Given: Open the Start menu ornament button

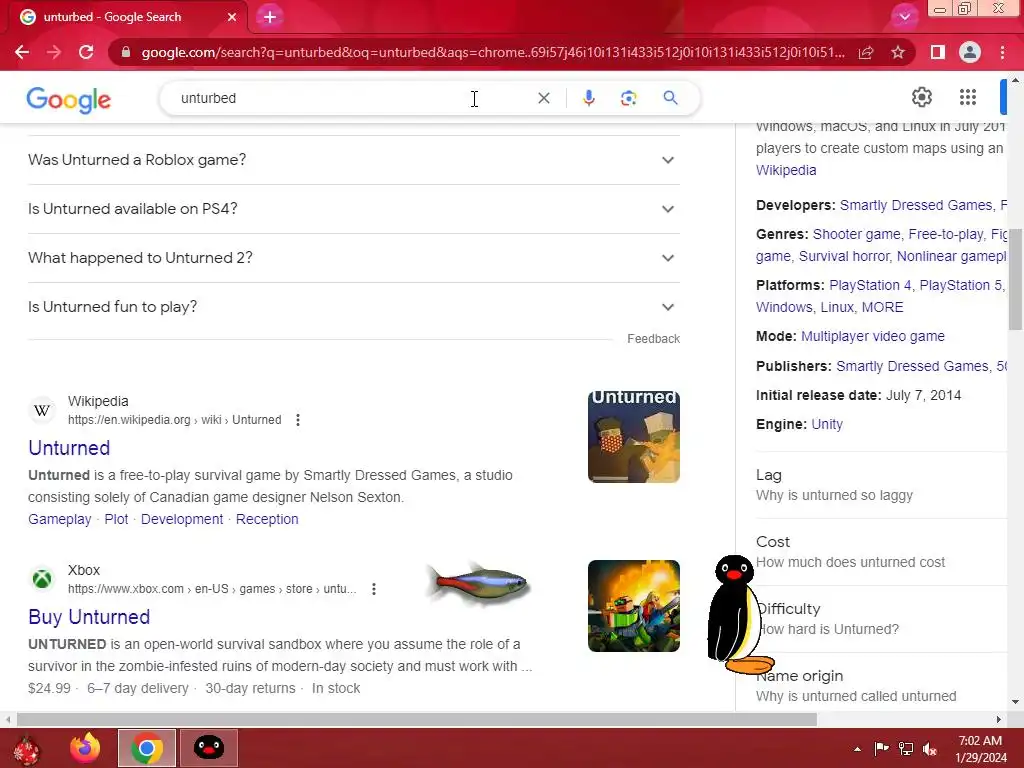Looking at the screenshot, I should (26, 749).
